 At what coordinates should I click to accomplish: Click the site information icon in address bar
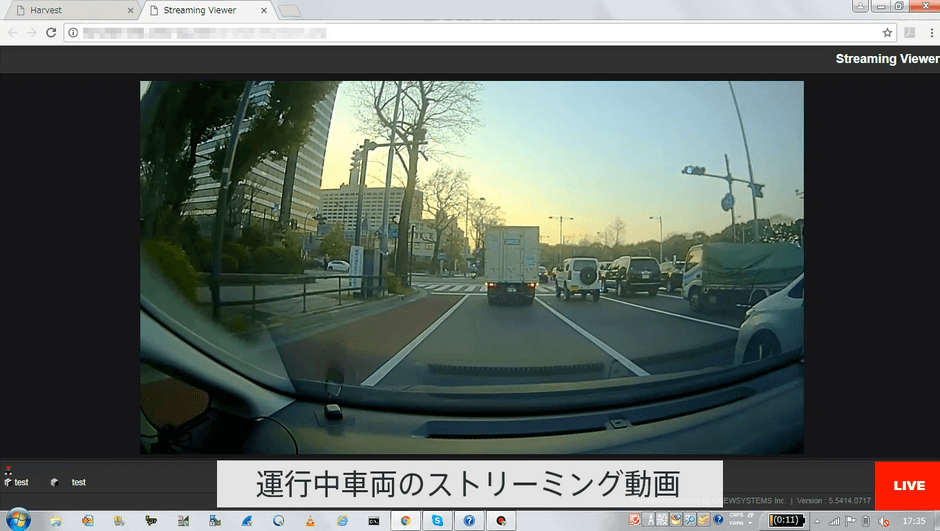pyautogui.click(x=73, y=32)
